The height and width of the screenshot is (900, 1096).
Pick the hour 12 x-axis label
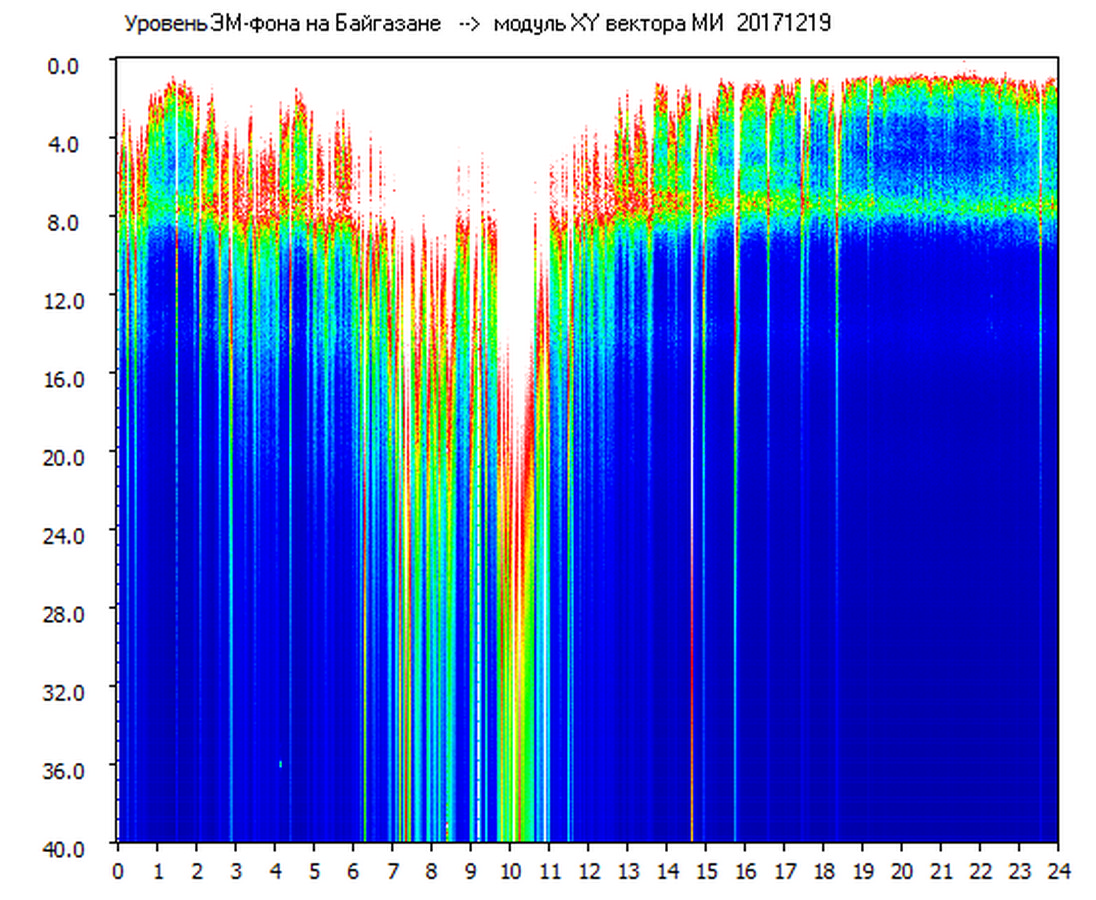588,870
